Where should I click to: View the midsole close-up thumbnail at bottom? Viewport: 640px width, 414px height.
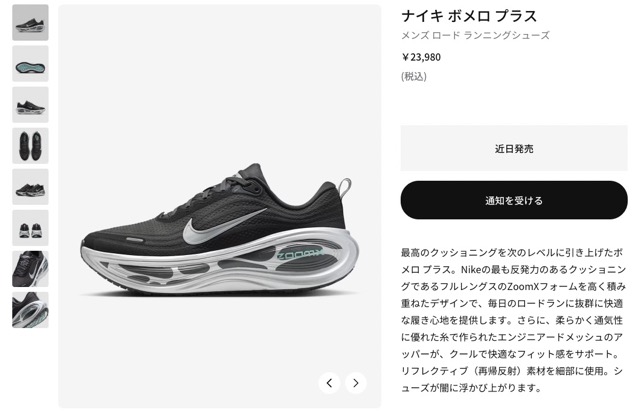pyautogui.click(x=30, y=310)
